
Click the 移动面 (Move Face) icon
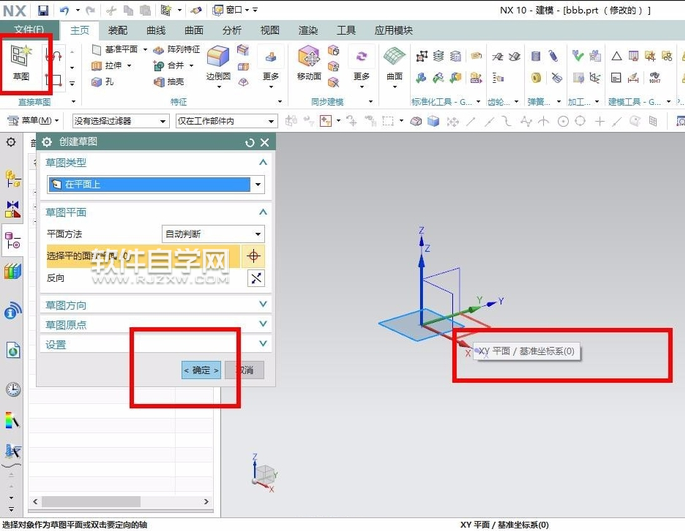click(x=309, y=60)
